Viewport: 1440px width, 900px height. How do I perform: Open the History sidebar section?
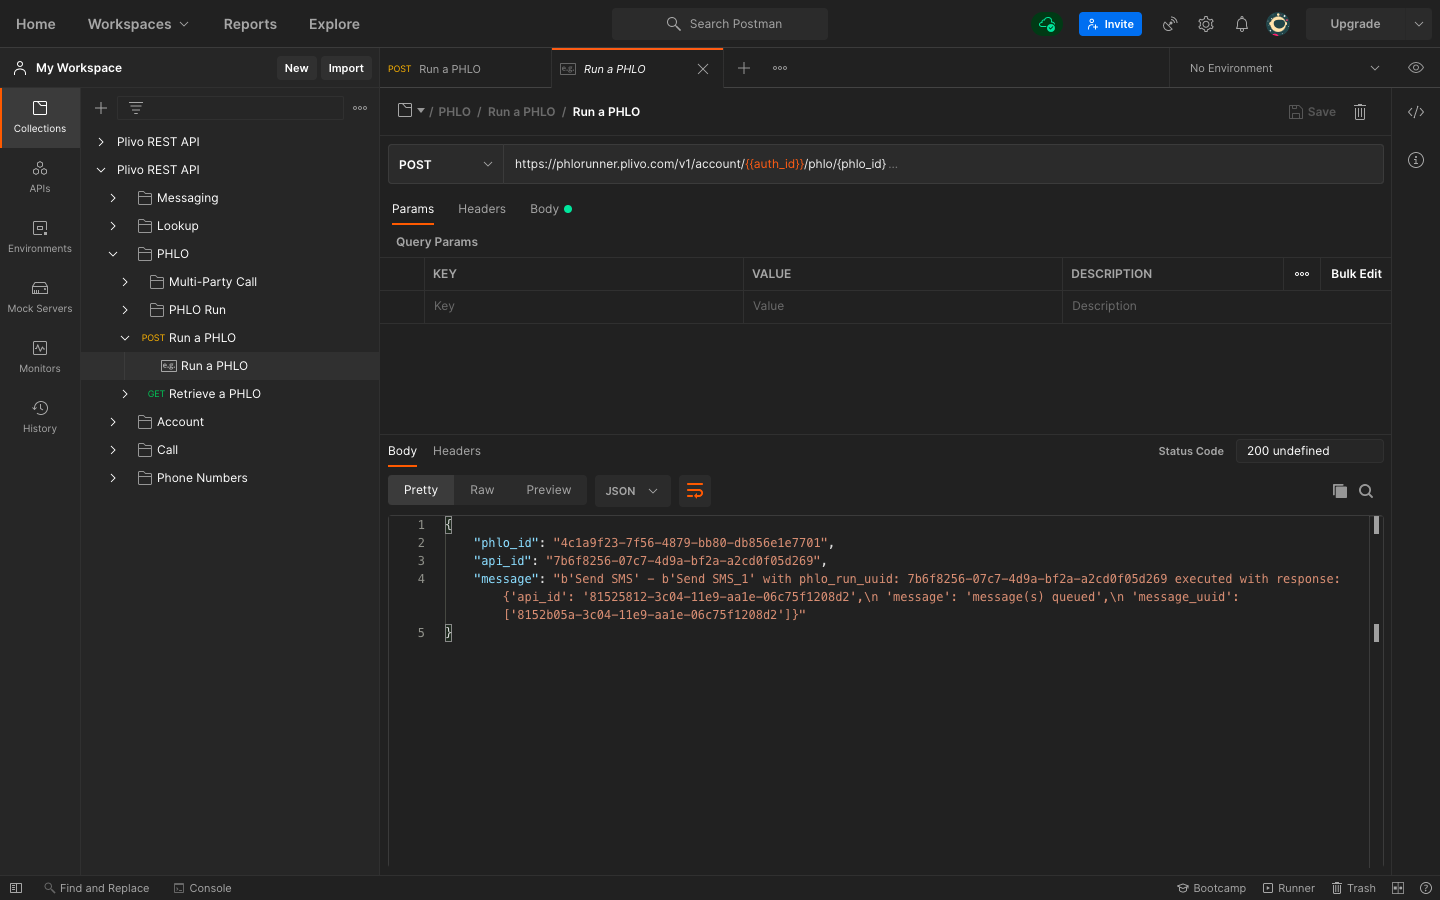click(x=40, y=417)
